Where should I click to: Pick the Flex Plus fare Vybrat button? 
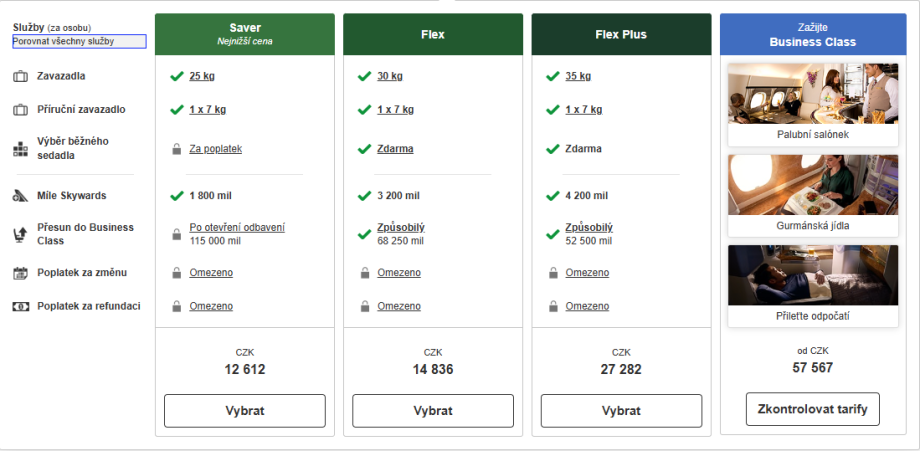click(x=621, y=410)
